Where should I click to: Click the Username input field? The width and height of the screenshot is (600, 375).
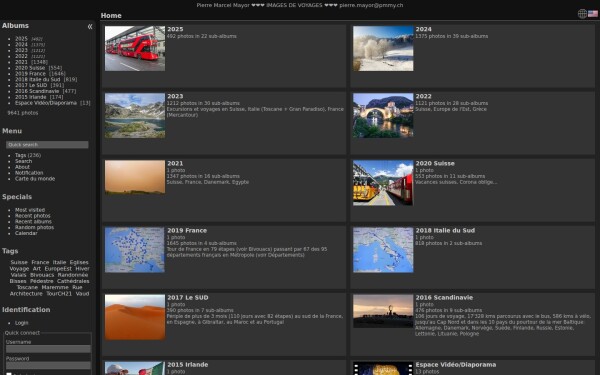coord(48,349)
